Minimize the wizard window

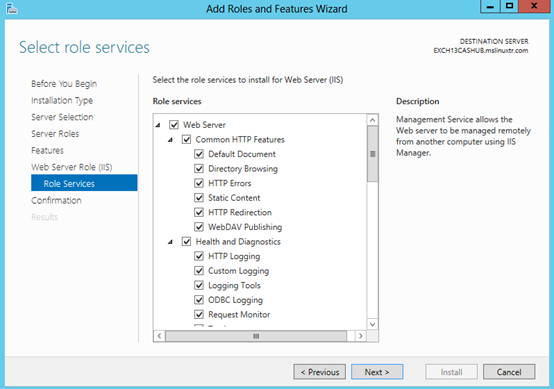tap(490, 6)
